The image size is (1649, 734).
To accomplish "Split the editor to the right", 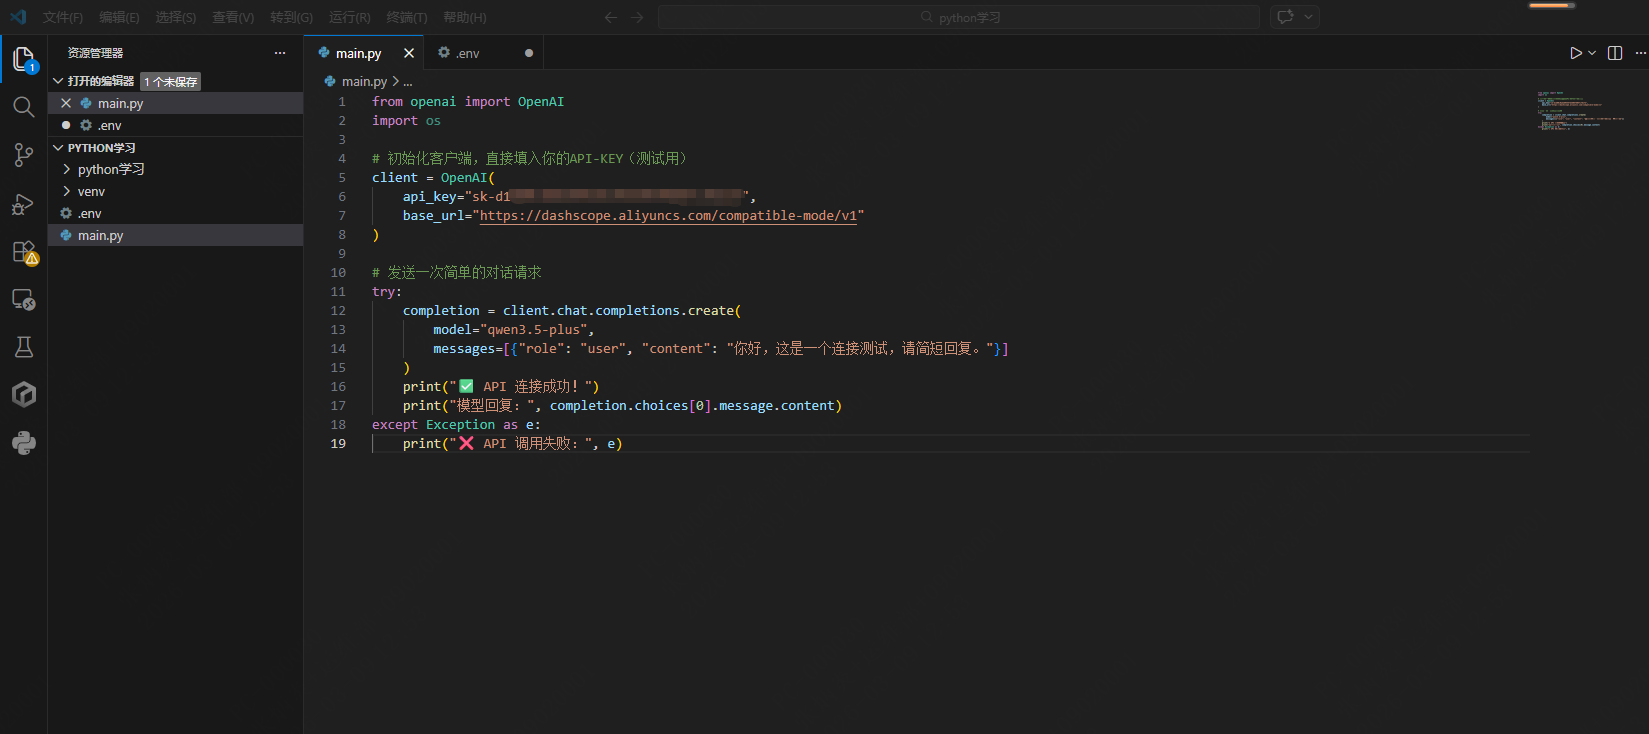I will point(1615,53).
